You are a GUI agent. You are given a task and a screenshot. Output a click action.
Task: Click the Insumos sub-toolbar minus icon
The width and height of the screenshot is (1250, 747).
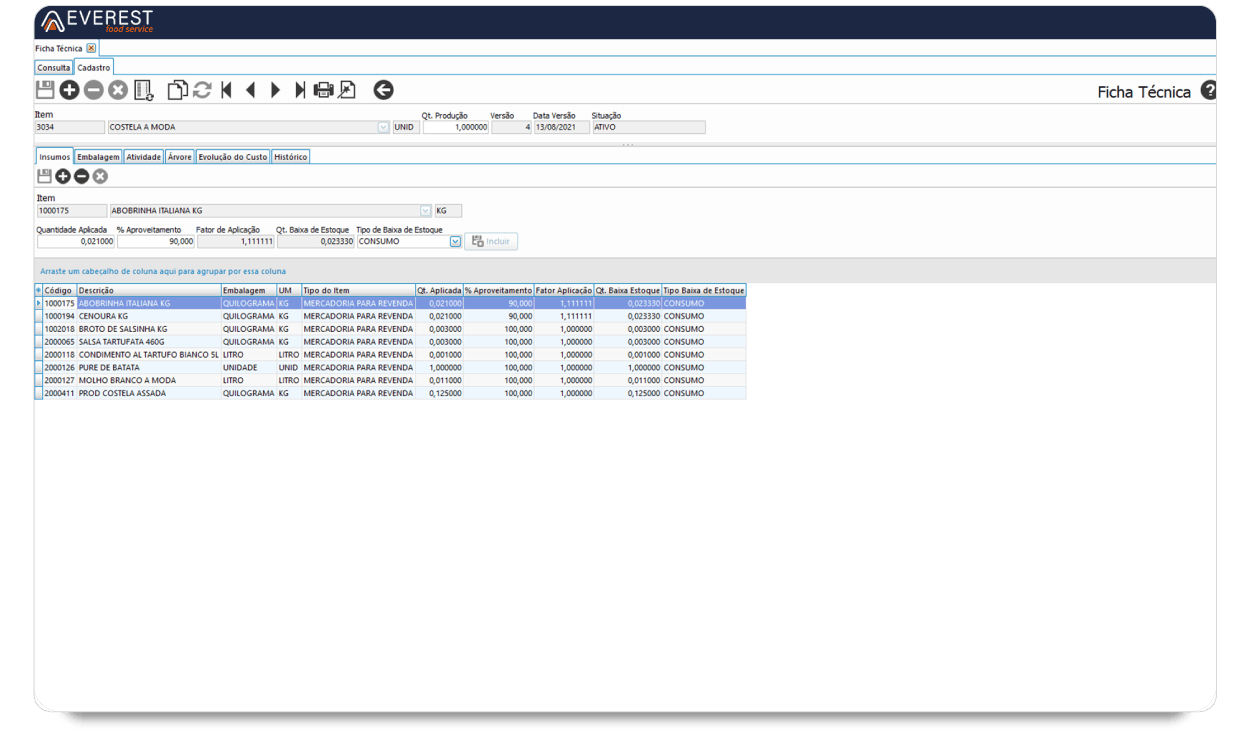click(82, 176)
